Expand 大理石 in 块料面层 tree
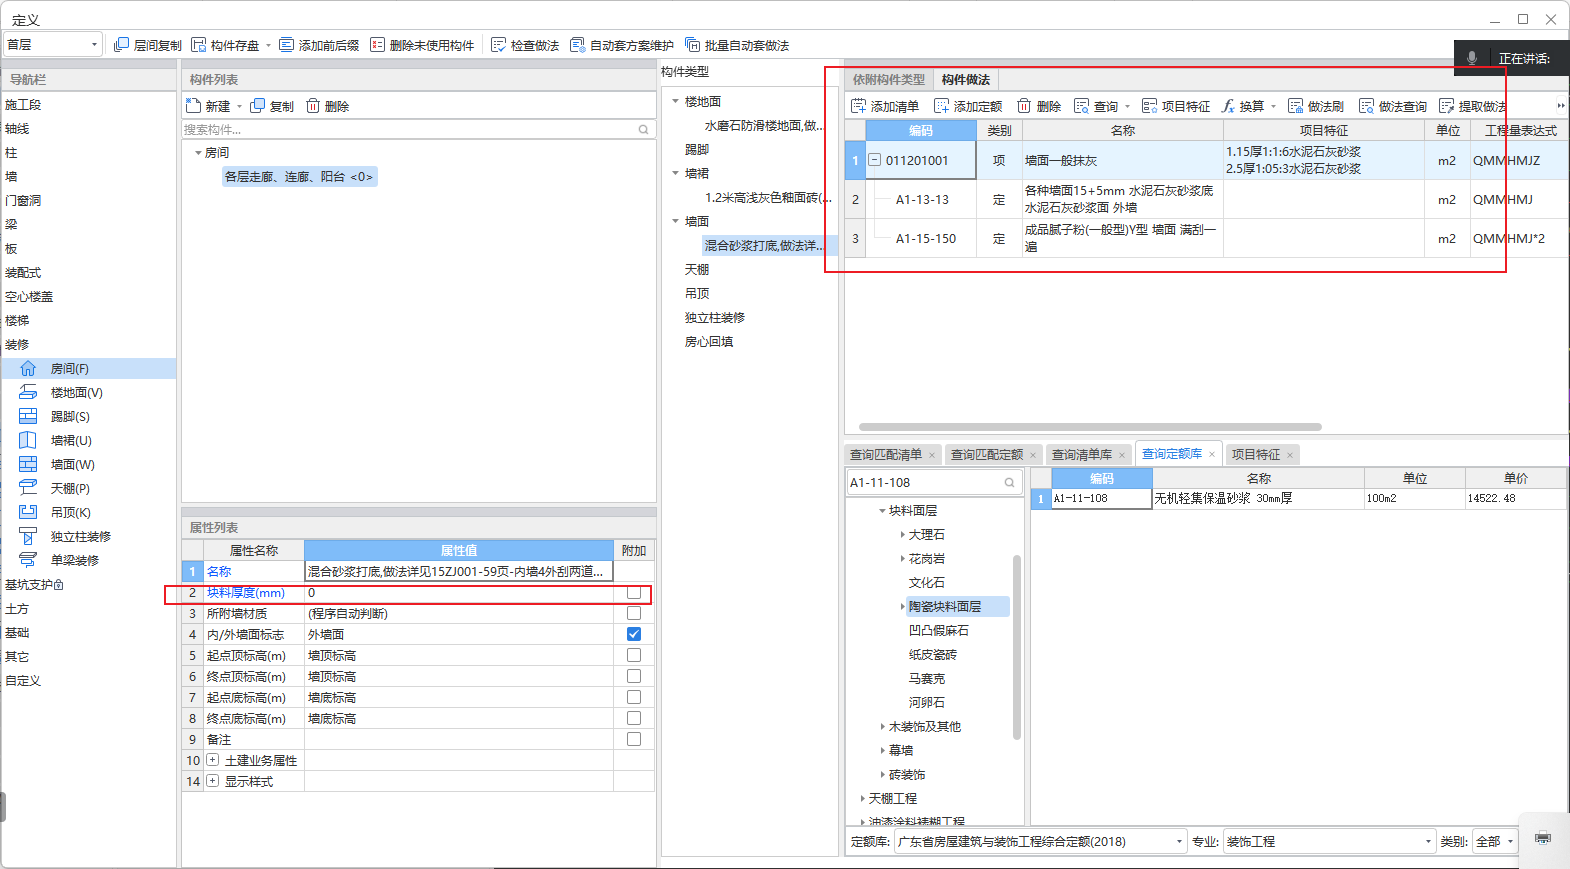 [x=902, y=535]
